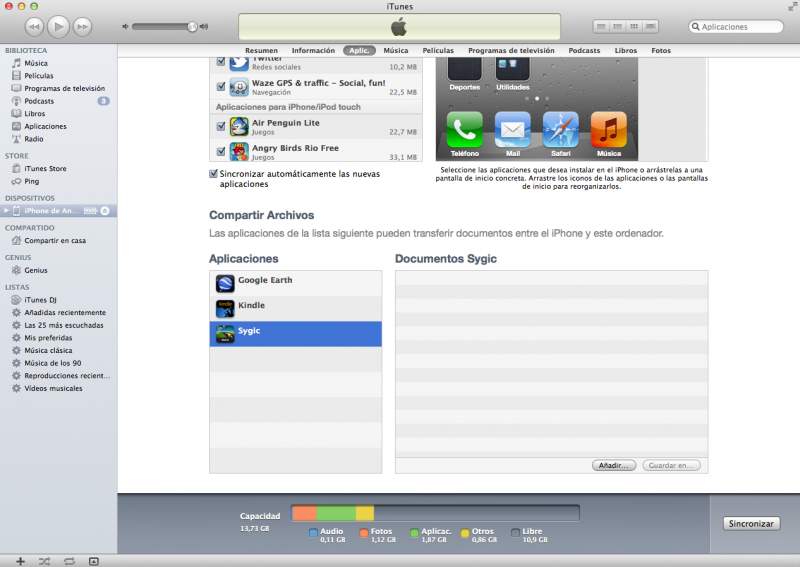Image resolution: width=800 pixels, height=567 pixels.
Task: Add a playlist with the plus icon
Action: pyautogui.click(x=20, y=561)
